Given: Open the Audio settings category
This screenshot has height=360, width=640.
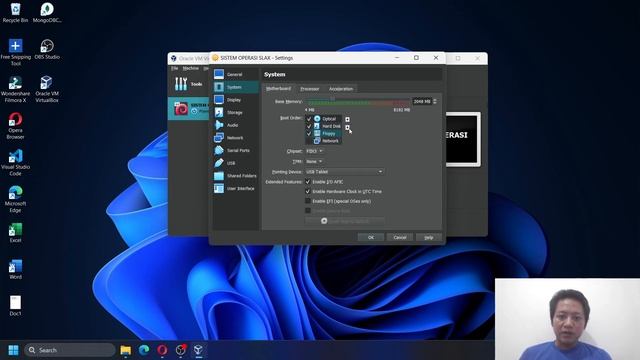Looking at the screenshot, I should [235, 125].
